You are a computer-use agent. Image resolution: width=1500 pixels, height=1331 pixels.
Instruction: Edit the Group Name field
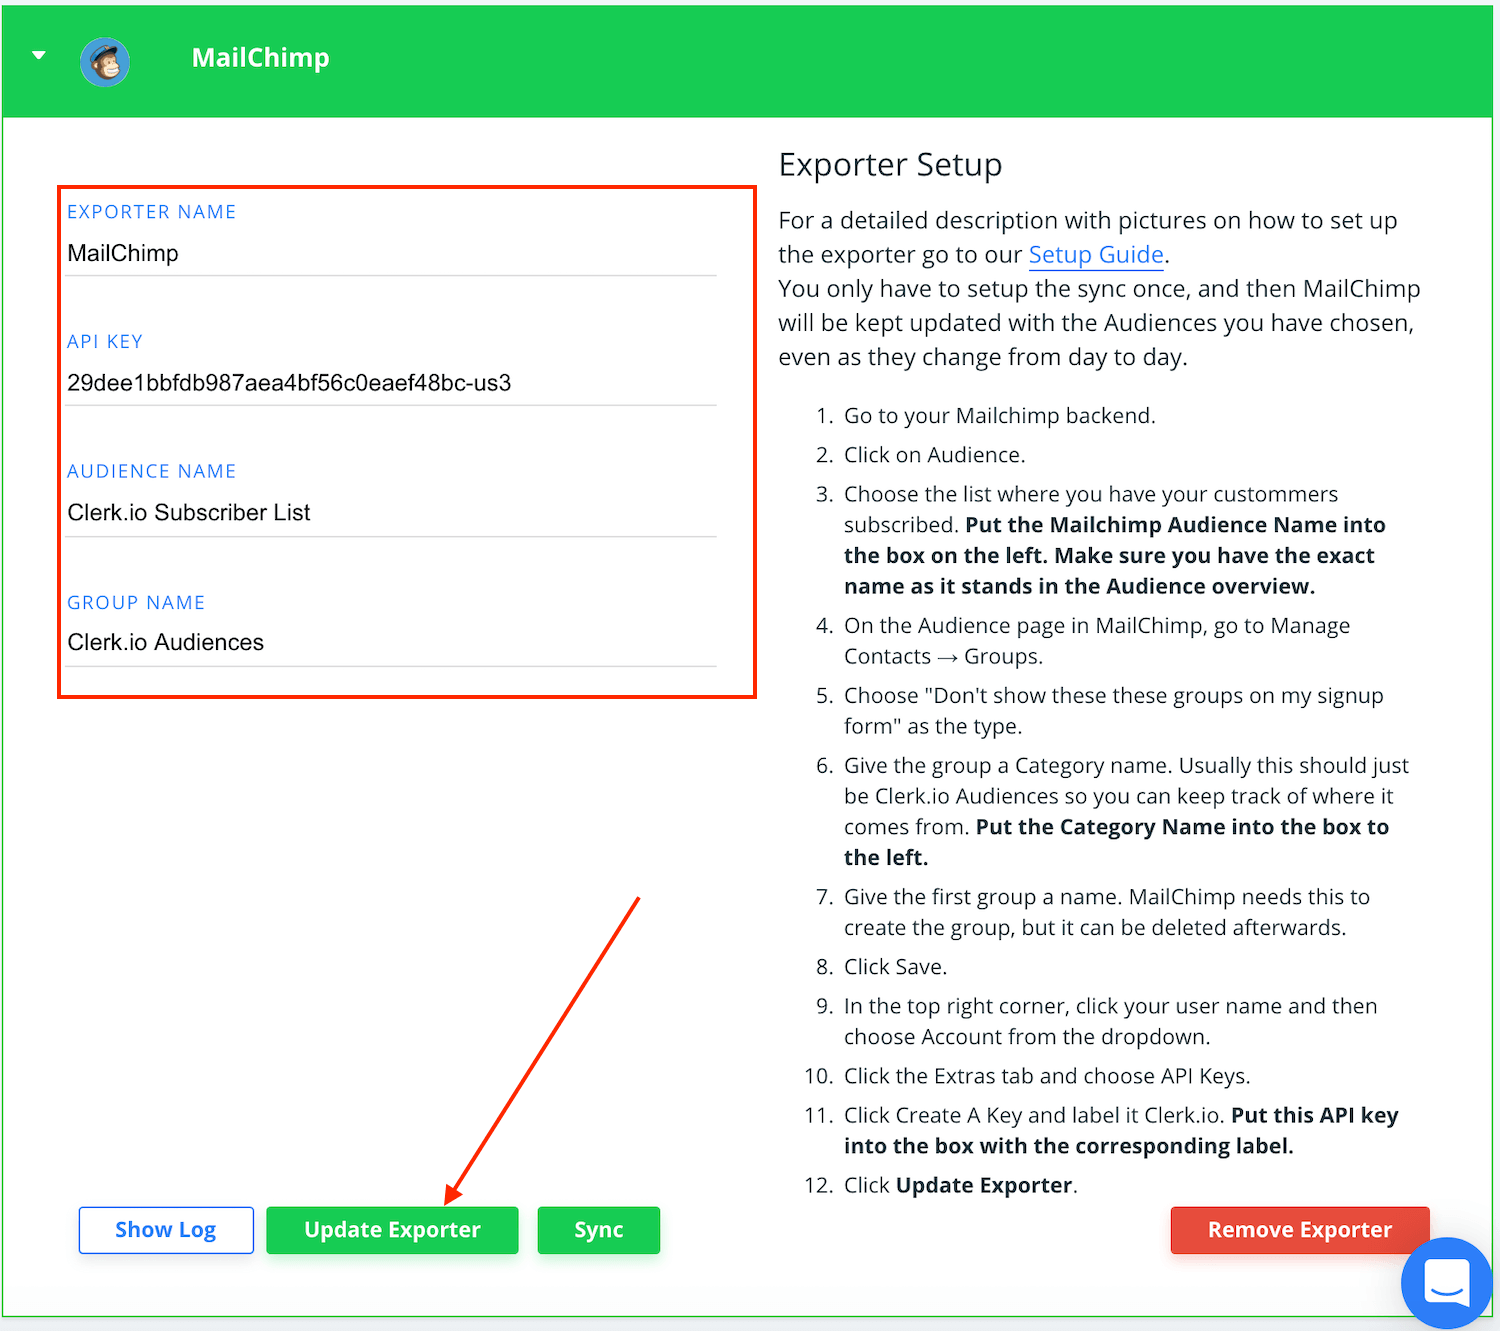(390, 643)
